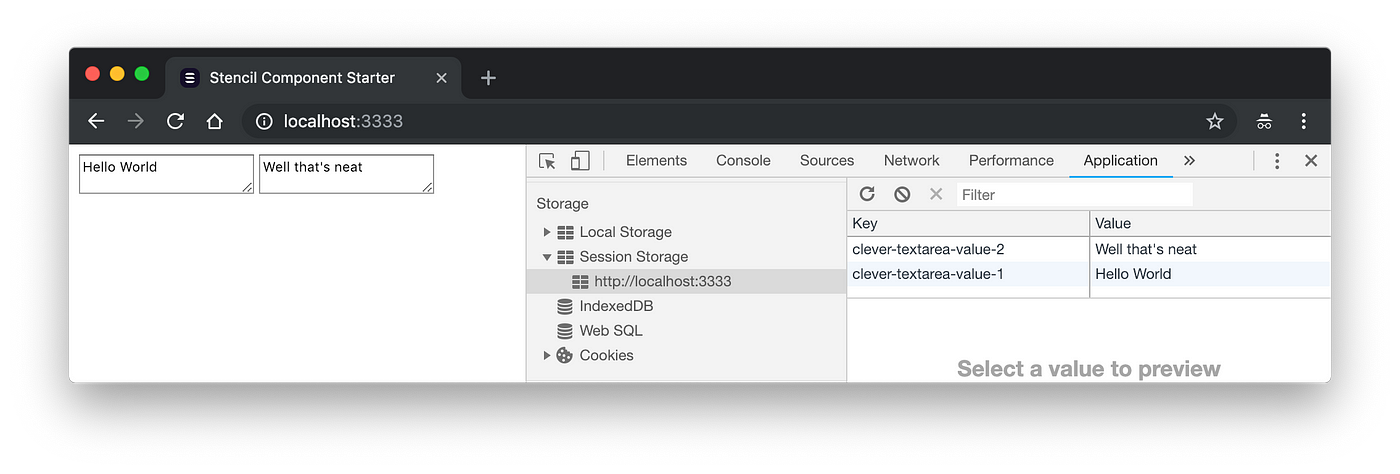This screenshot has height=474, width=1400.
Task: Open the DevTools customize menu dots
Action: pos(1277,161)
